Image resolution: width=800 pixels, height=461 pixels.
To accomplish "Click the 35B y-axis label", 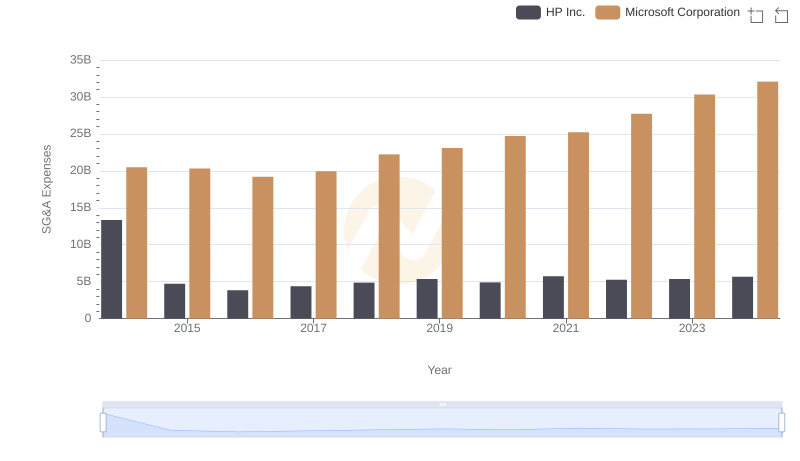I will click(81, 60).
